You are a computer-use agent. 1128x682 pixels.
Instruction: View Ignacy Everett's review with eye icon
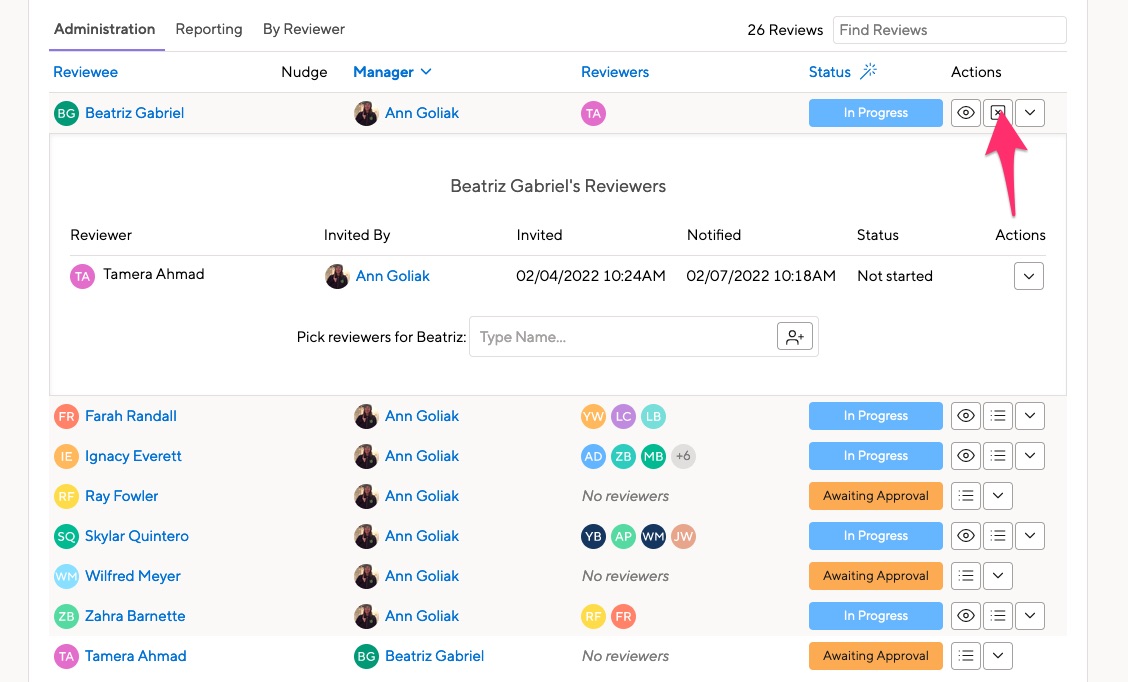pyautogui.click(x=965, y=456)
